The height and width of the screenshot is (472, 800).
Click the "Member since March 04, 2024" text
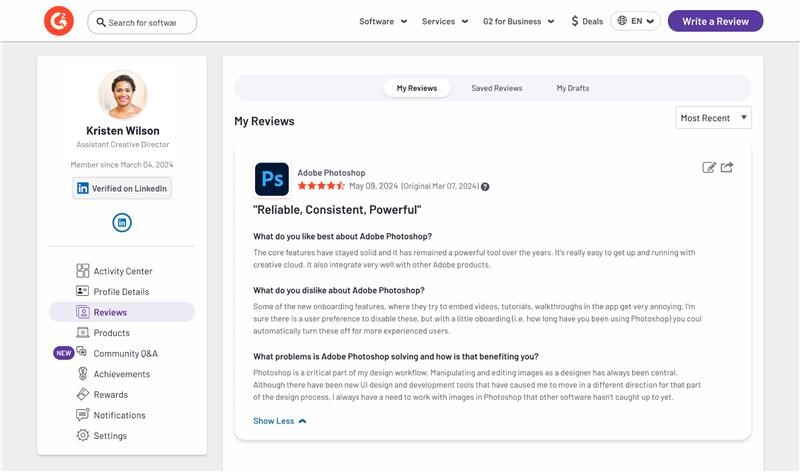tap(122, 164)
